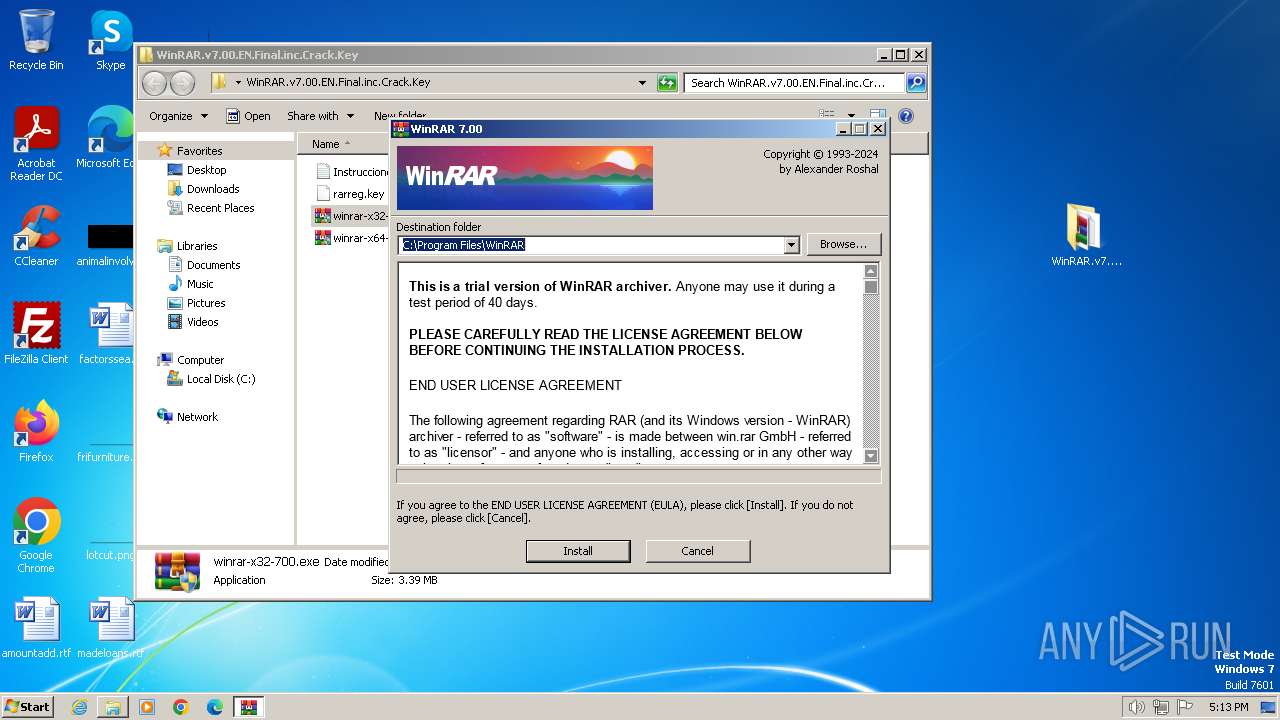
Task: Select Desktop under Favorites
Action: [206, 170]
